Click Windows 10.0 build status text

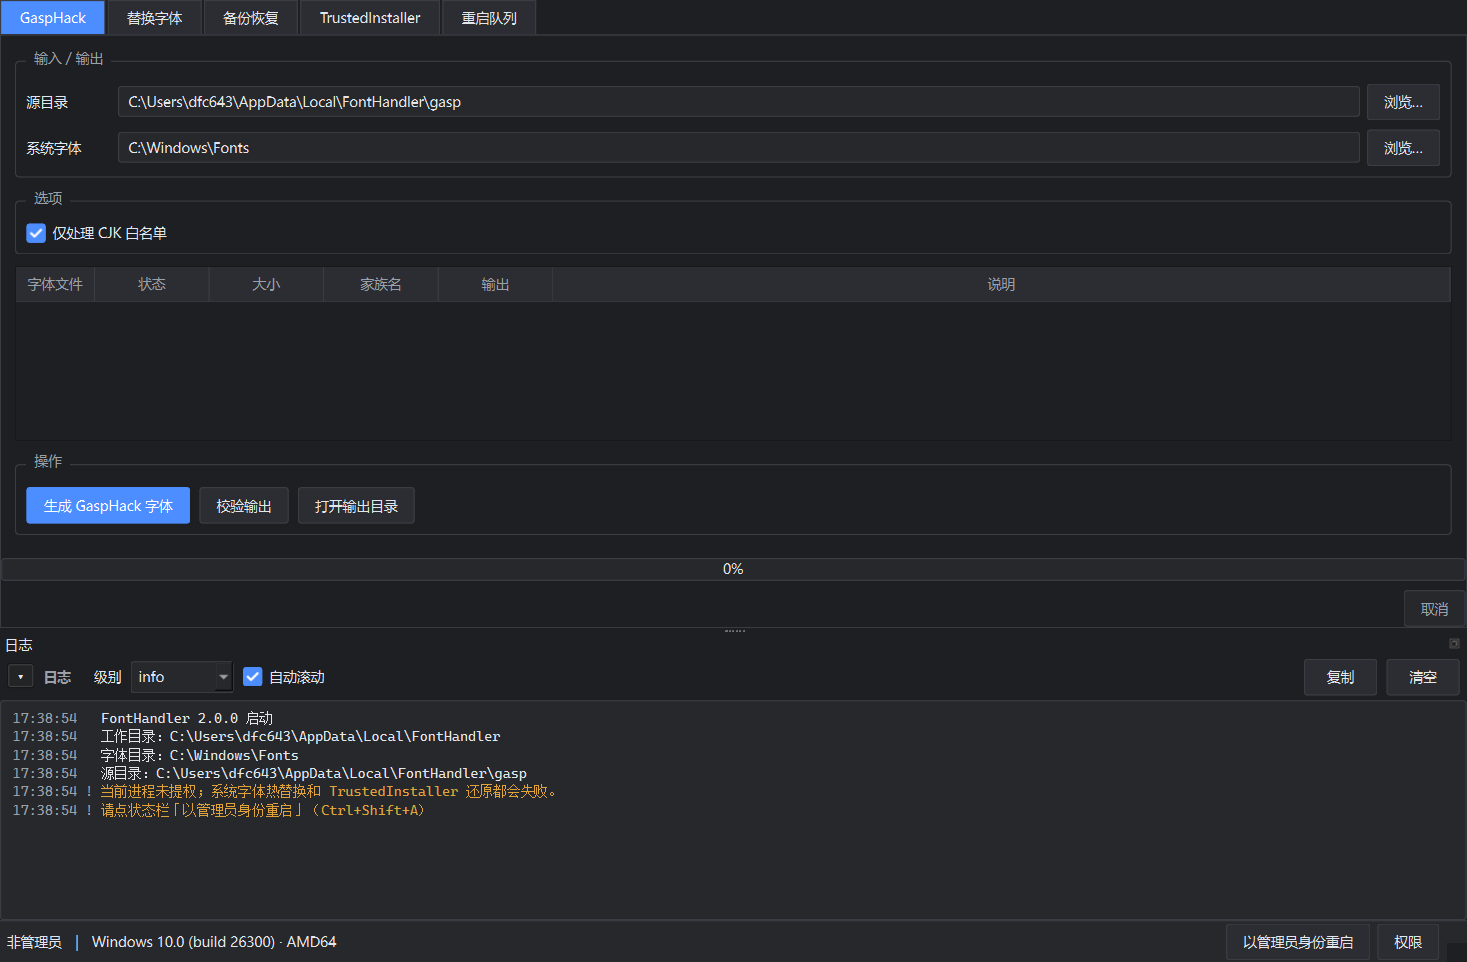coord(214,942)
